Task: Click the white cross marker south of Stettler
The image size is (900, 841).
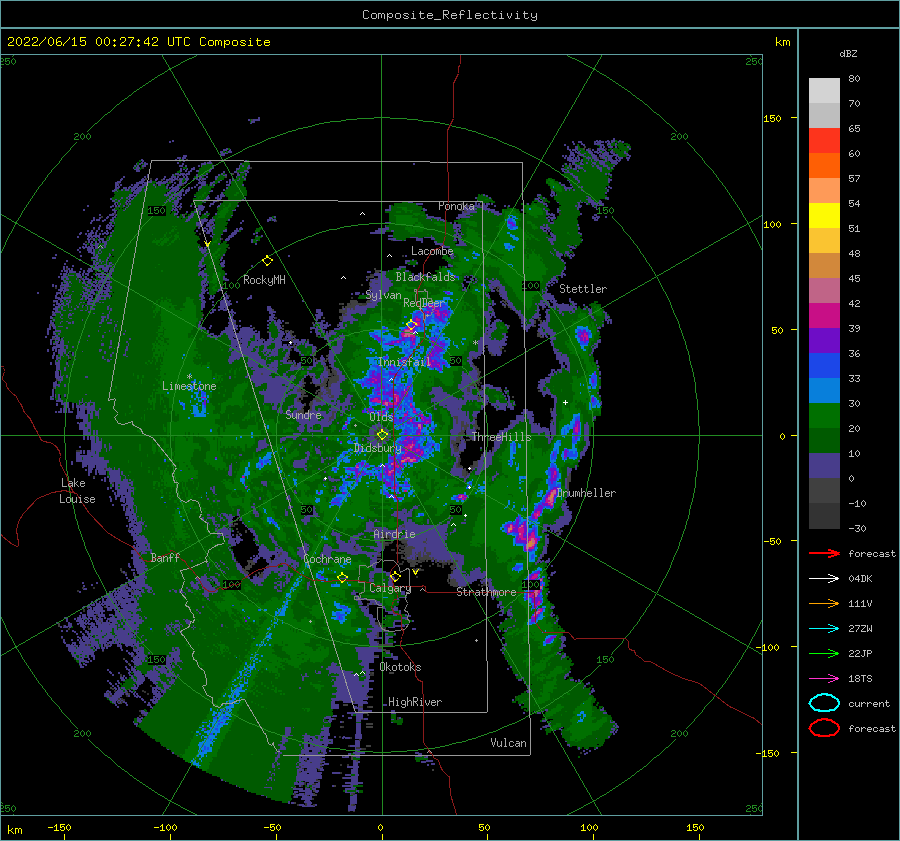Action: pos(565,402)
